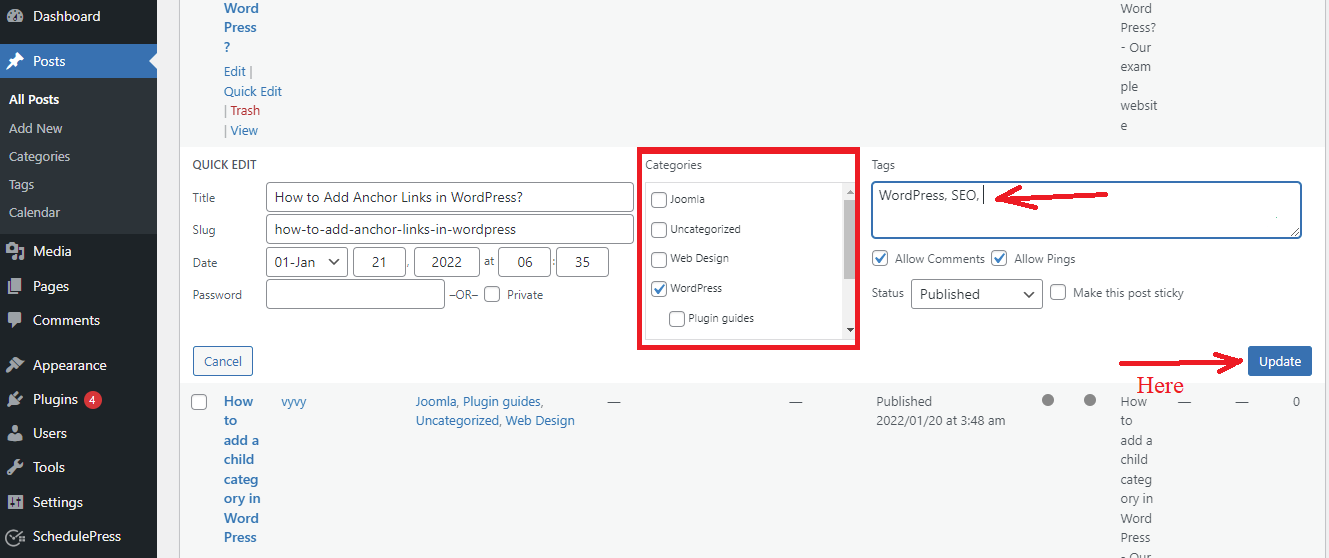
Task: Click the Tools wrench icon
Action: click(15, 467)
